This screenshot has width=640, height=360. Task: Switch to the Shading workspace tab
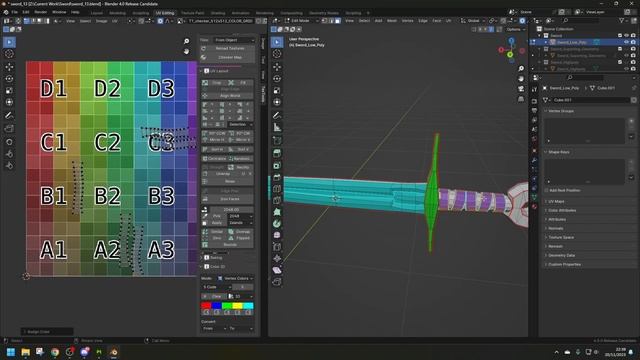click(218, 13)
